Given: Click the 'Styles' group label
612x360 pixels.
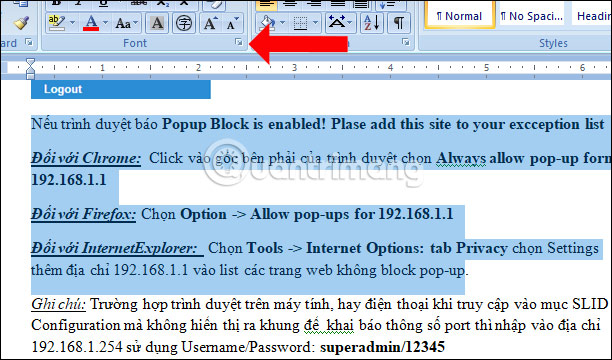Looking at the screenshot, I should click(553, 43).
